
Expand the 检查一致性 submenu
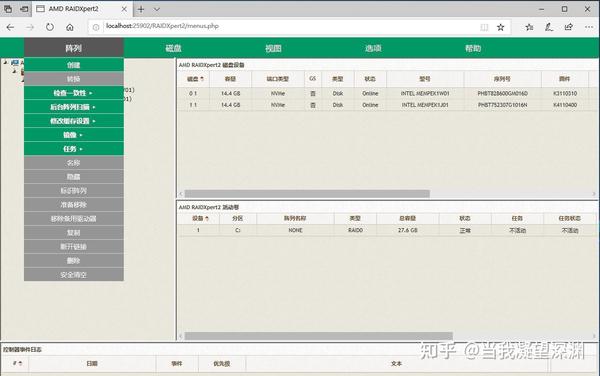click(73, 93)
